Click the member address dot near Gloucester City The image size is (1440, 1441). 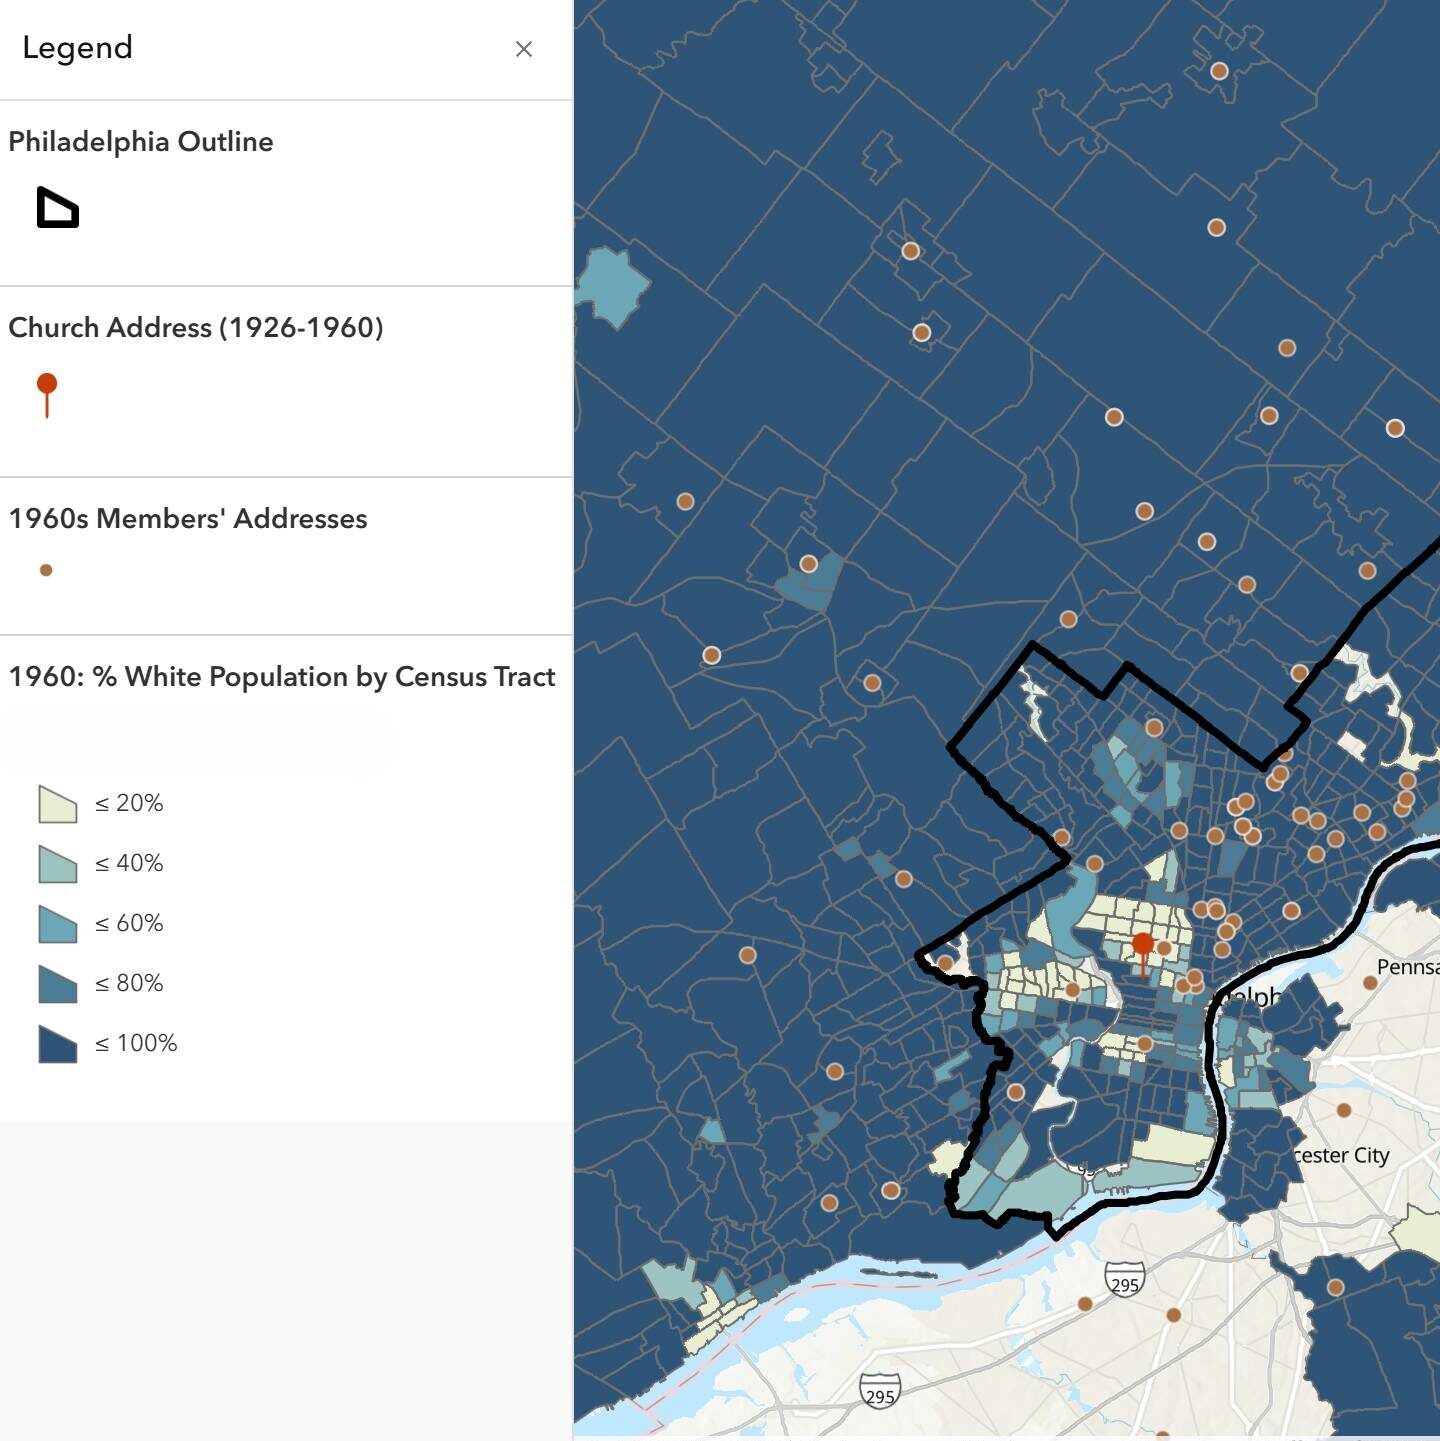[x=1344, y=1110]
